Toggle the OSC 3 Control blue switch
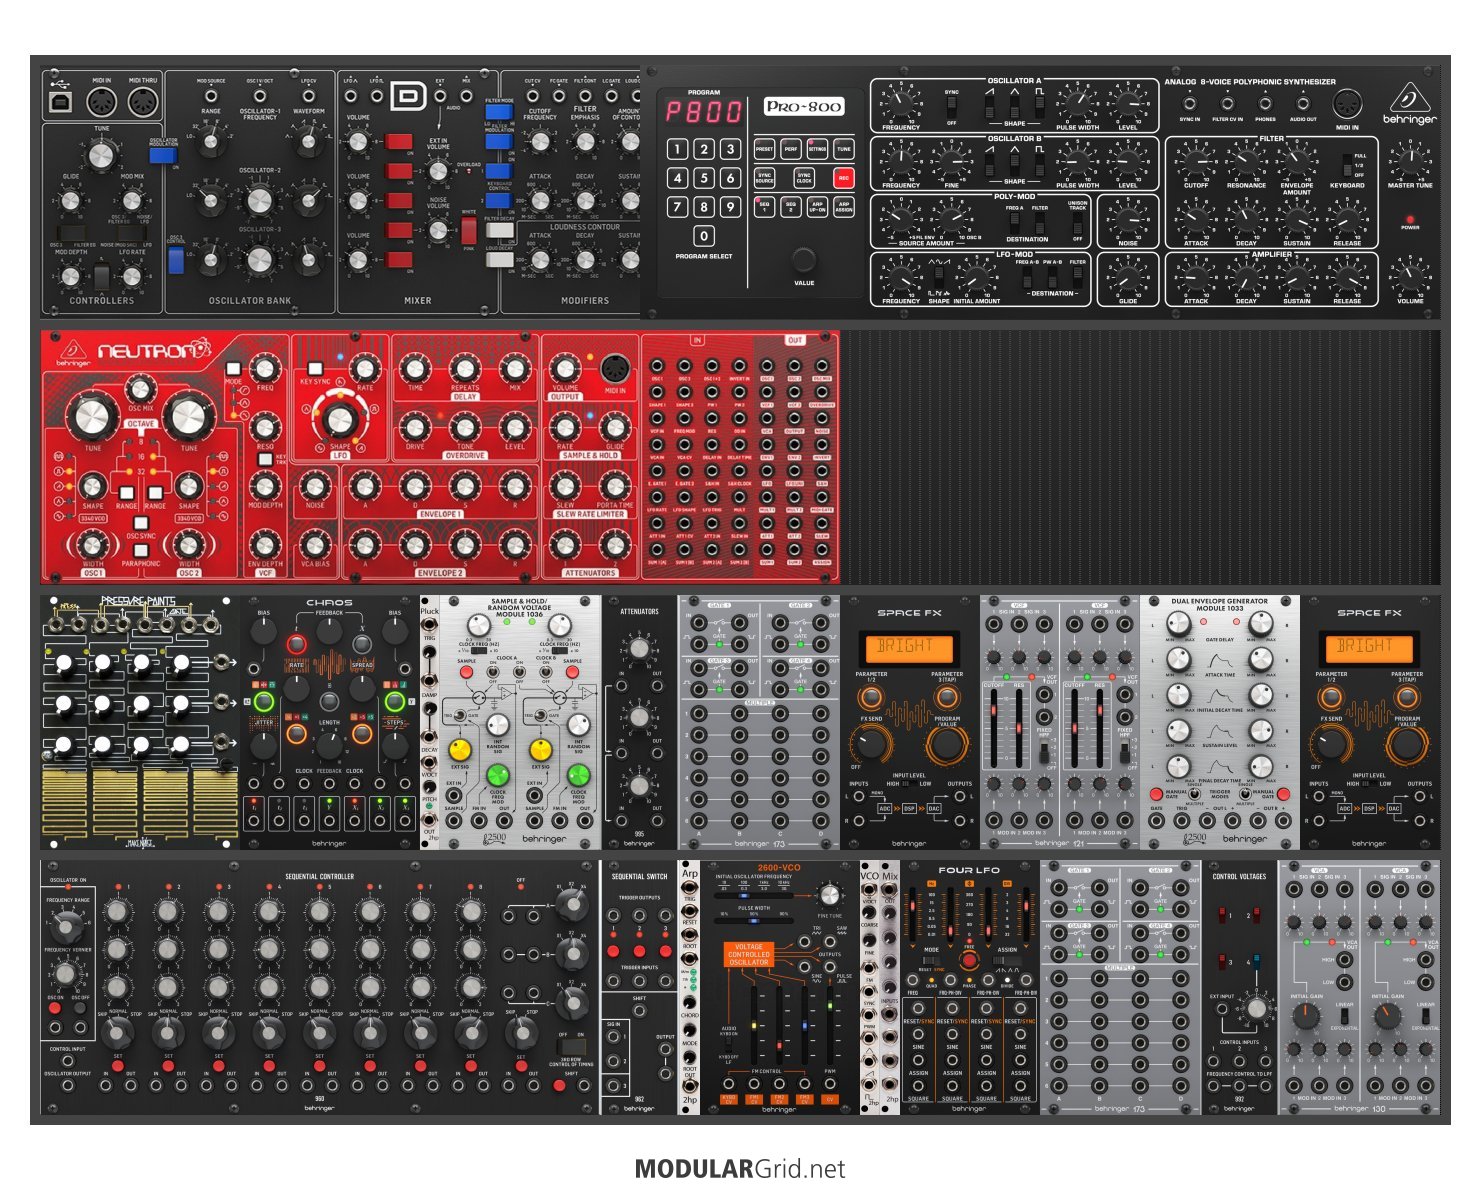This screenshot has height=1190, width=1481. tap(176, 260)
